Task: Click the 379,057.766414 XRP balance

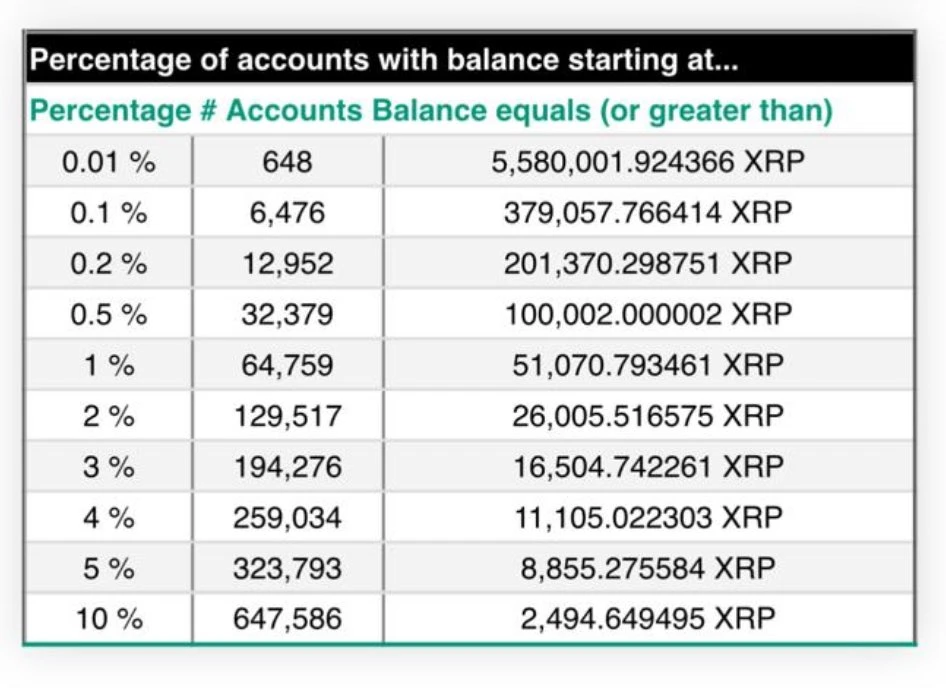Action: click(x=648, y=212)
